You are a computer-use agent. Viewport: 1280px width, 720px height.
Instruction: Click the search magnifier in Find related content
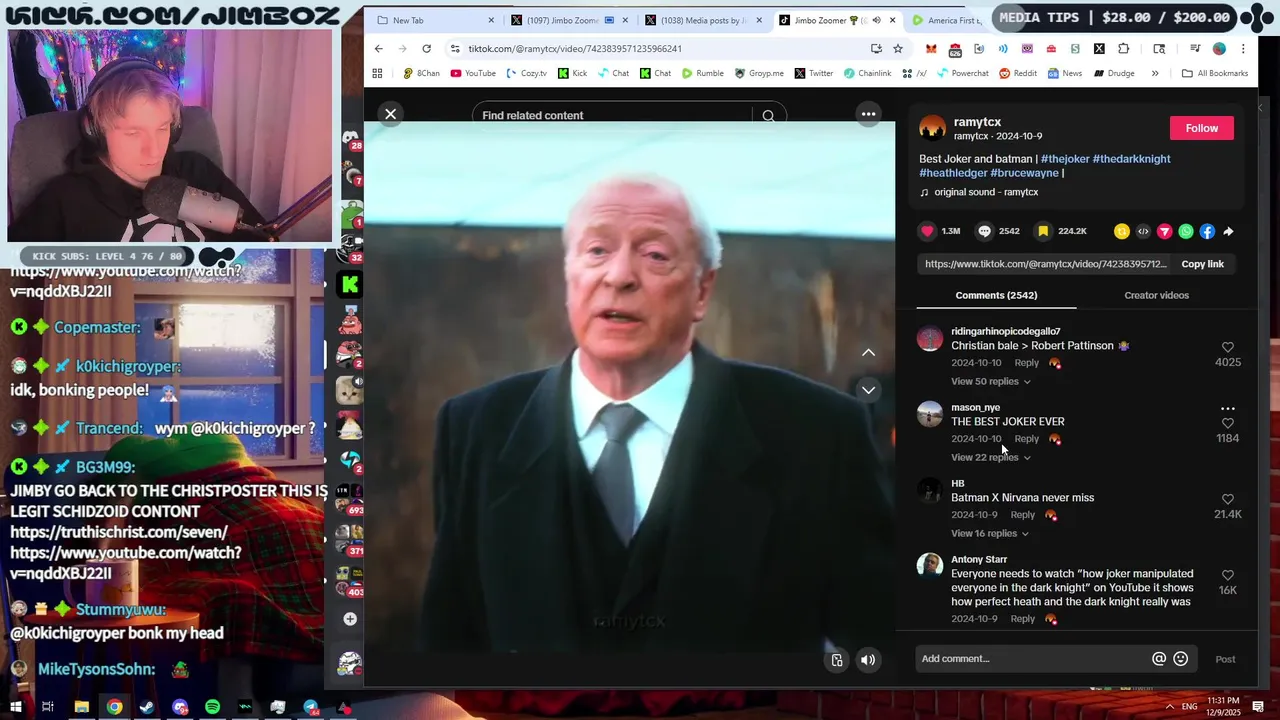768,116
